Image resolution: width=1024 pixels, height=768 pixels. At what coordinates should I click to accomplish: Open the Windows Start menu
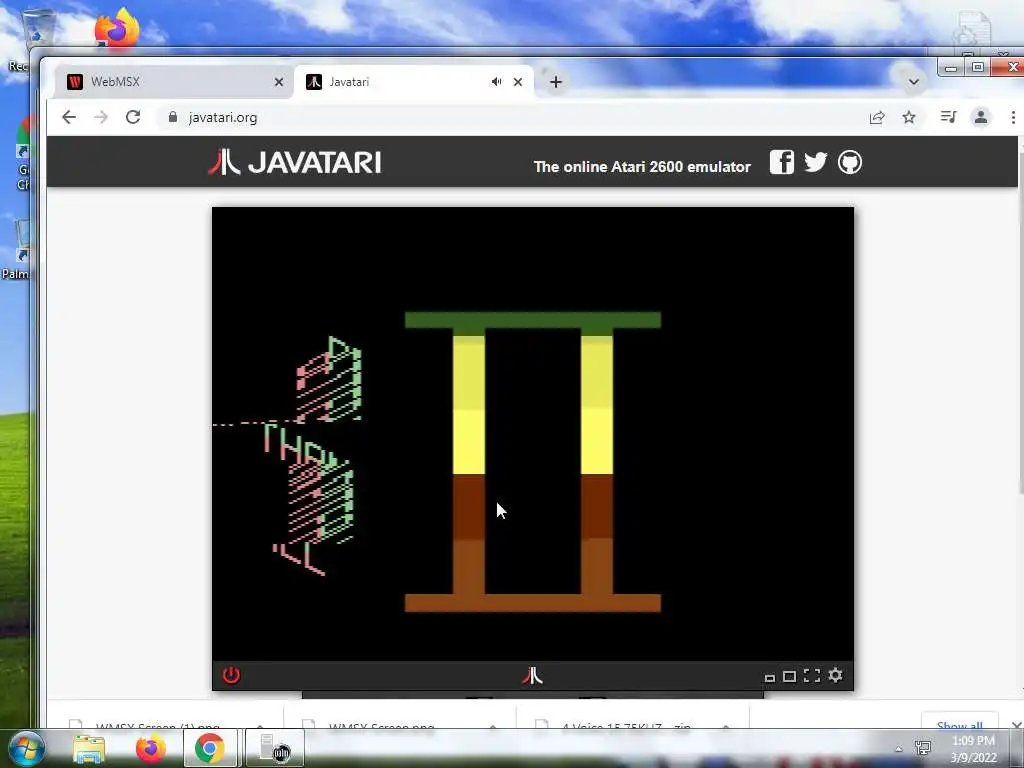(x=26, y=748)
